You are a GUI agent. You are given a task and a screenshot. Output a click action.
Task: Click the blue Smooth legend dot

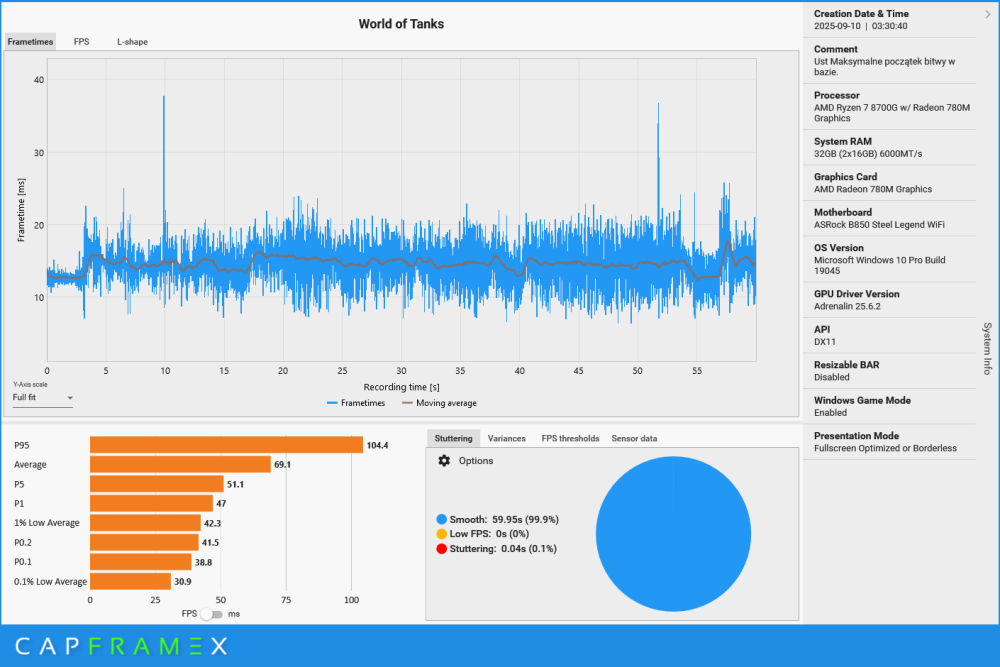coord(441,520)
